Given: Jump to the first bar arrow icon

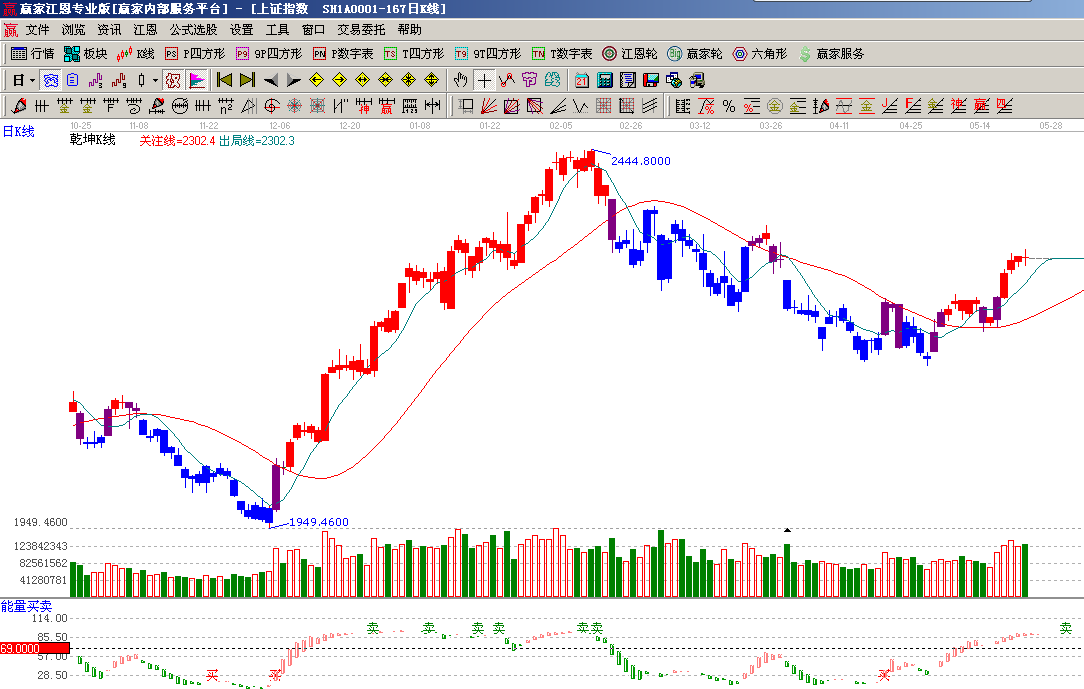Looking at the screenshot, I should coord(224,80).
